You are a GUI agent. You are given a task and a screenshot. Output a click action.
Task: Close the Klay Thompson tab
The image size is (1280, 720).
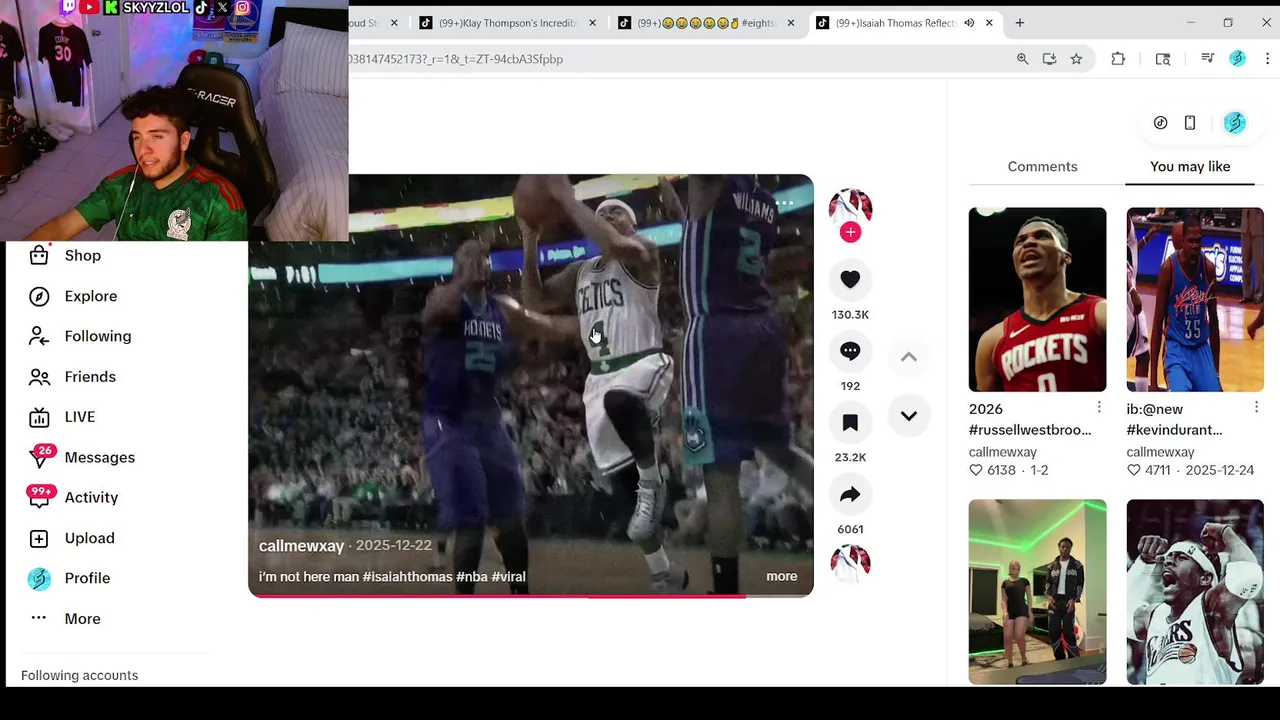pos(592,23)
